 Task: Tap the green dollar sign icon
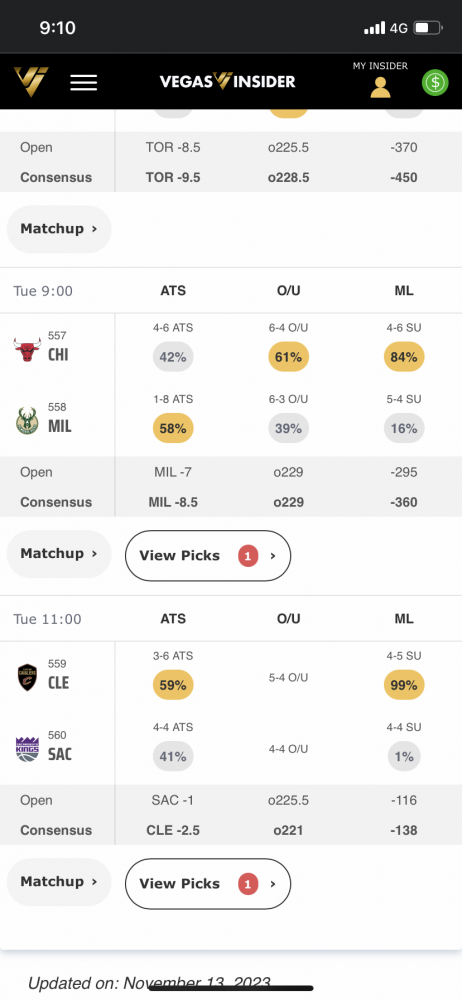[435, 82]
